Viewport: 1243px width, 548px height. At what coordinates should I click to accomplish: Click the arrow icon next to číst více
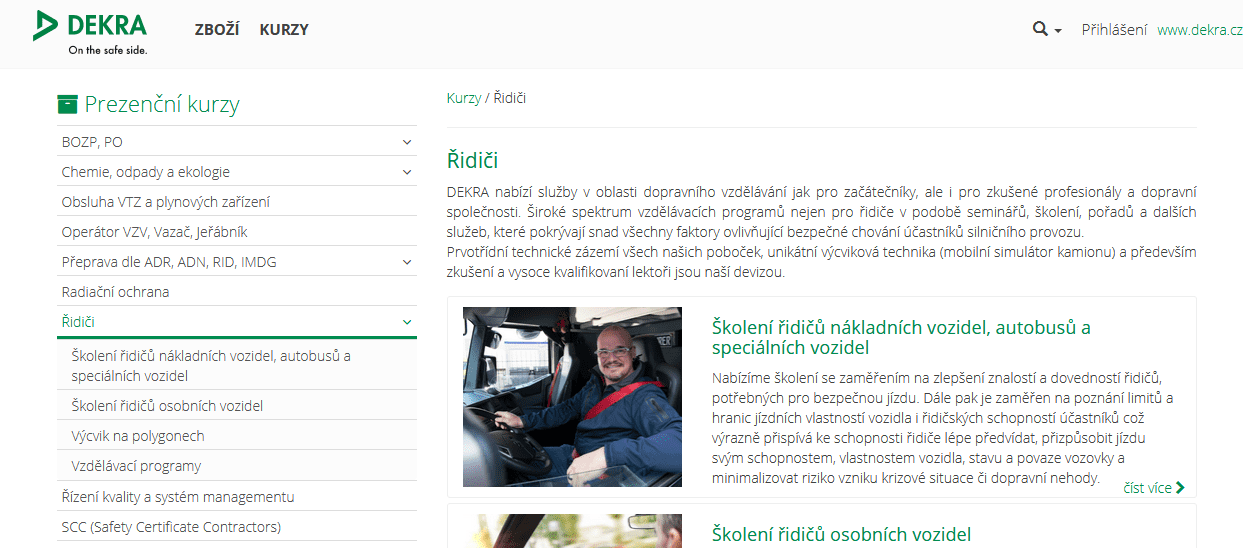pyautogui.click(x=1181, y=488)
